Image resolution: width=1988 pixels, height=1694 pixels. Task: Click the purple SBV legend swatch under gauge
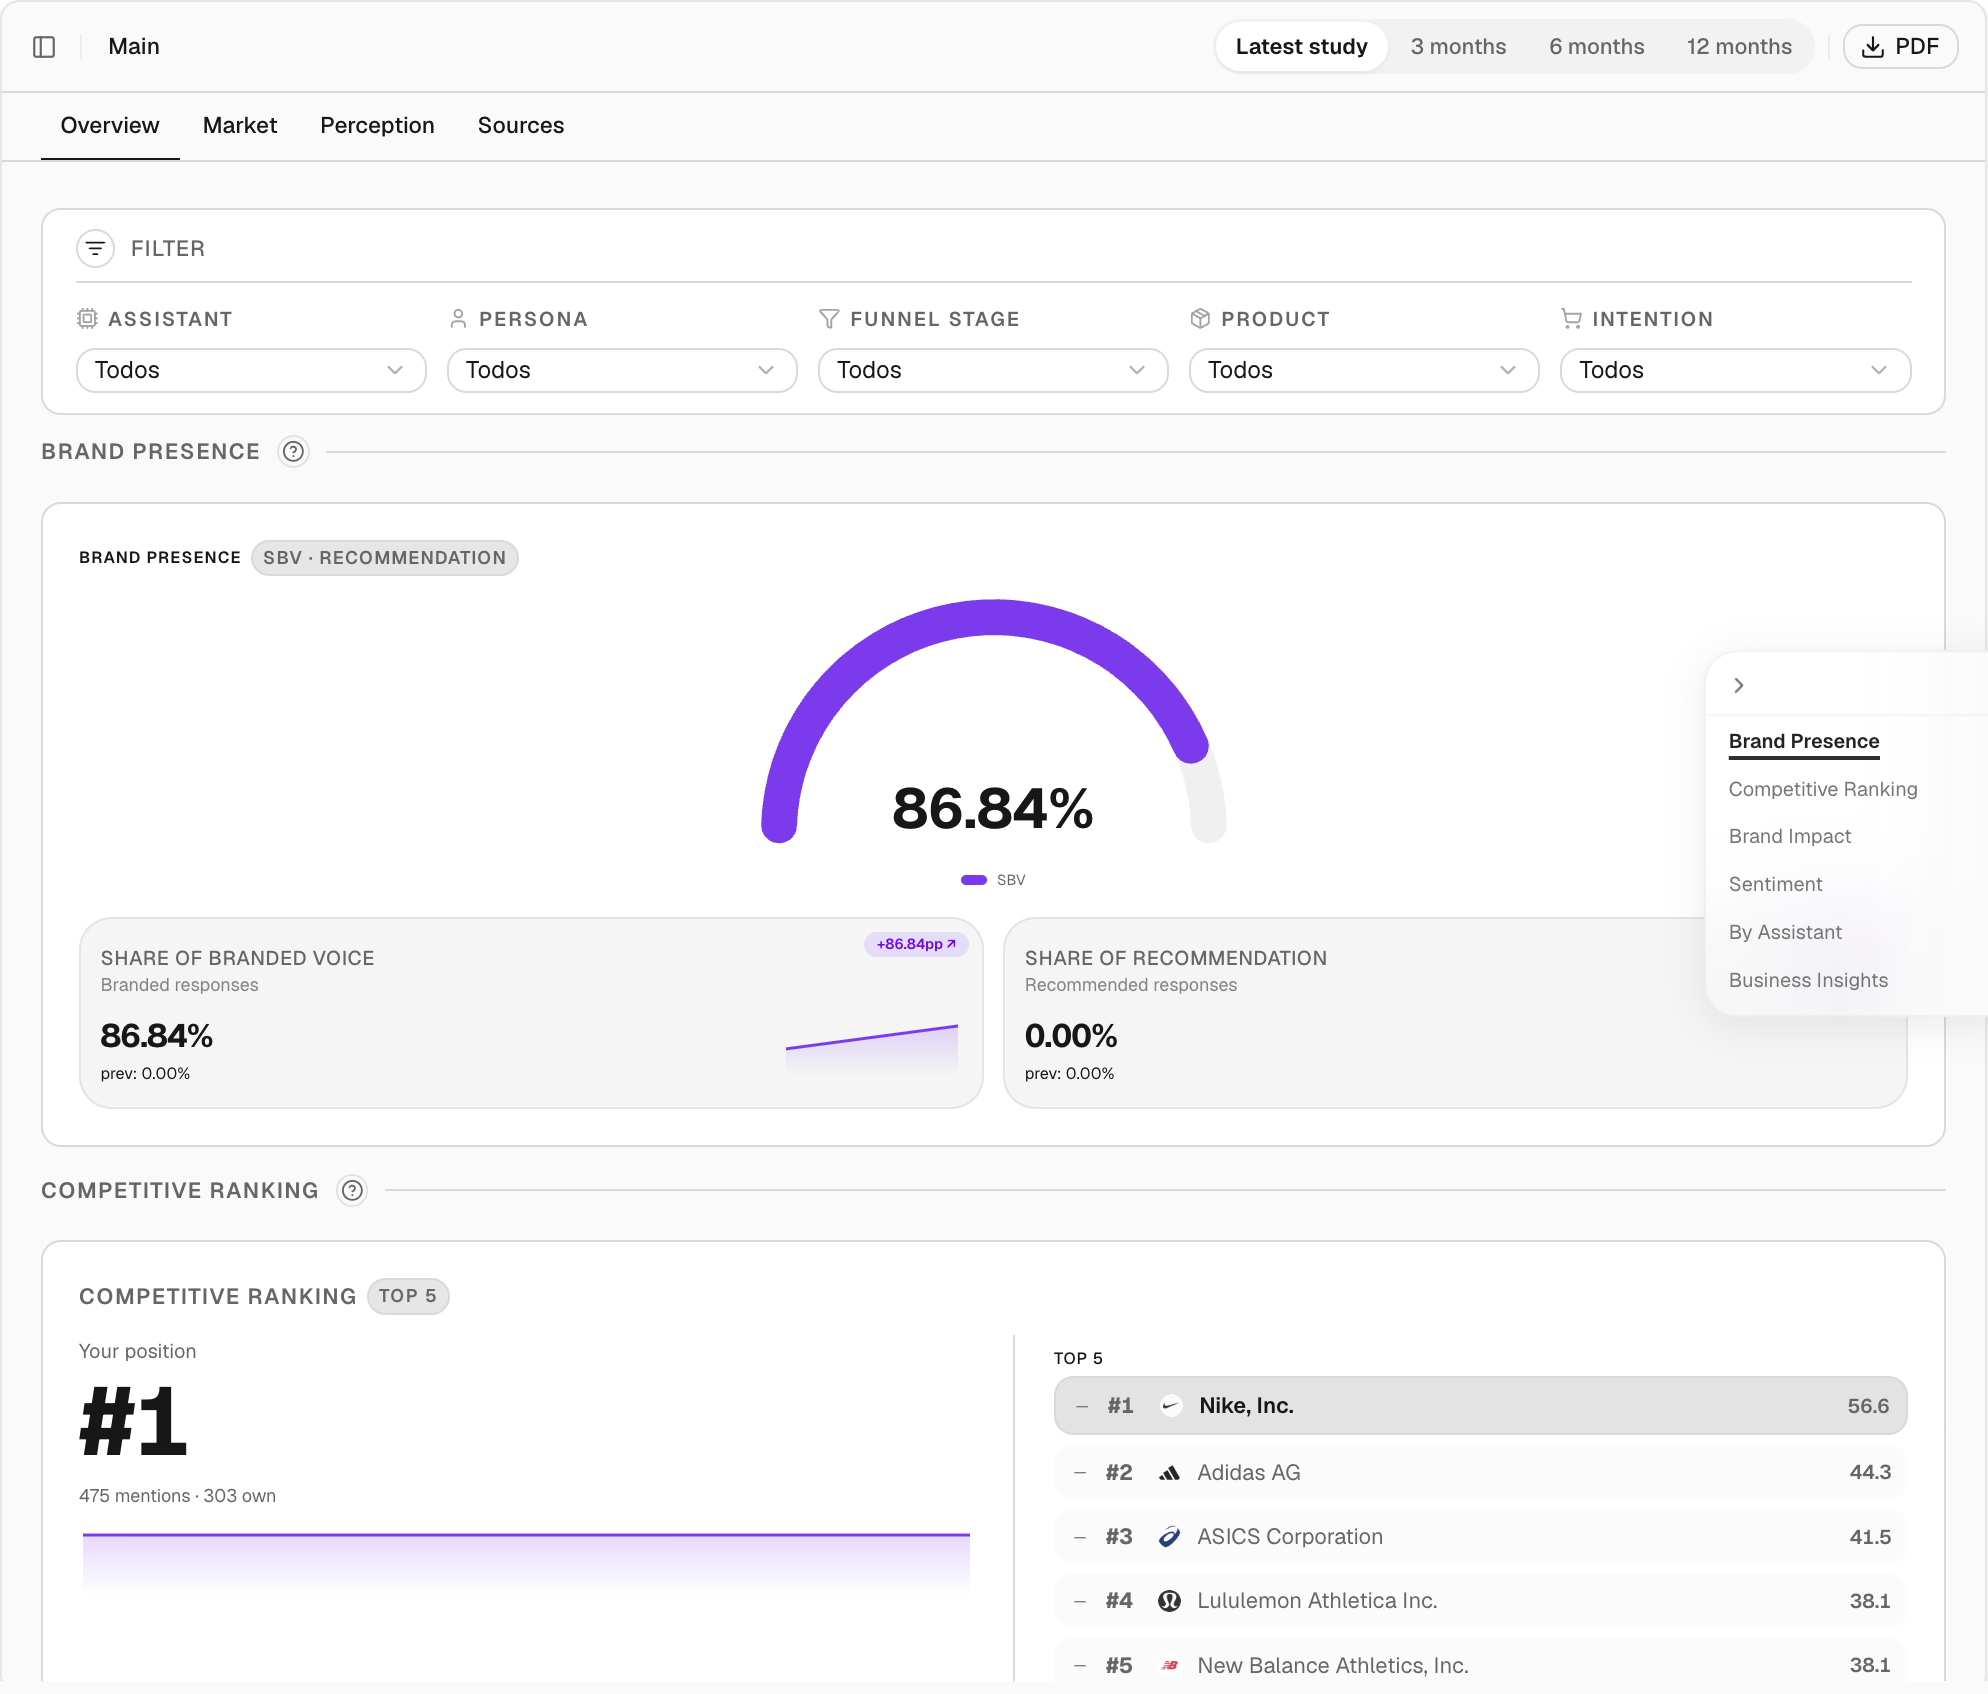974,879
